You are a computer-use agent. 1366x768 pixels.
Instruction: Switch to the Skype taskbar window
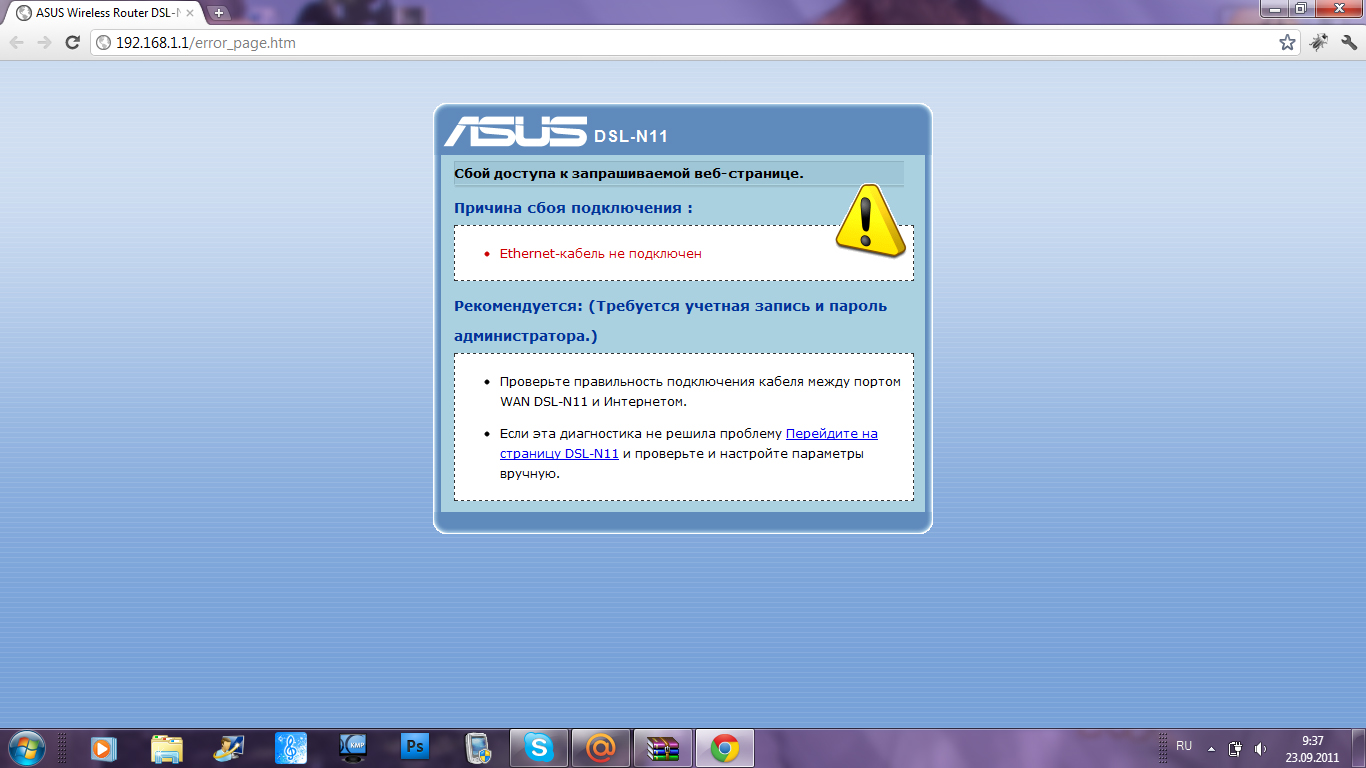539,747
